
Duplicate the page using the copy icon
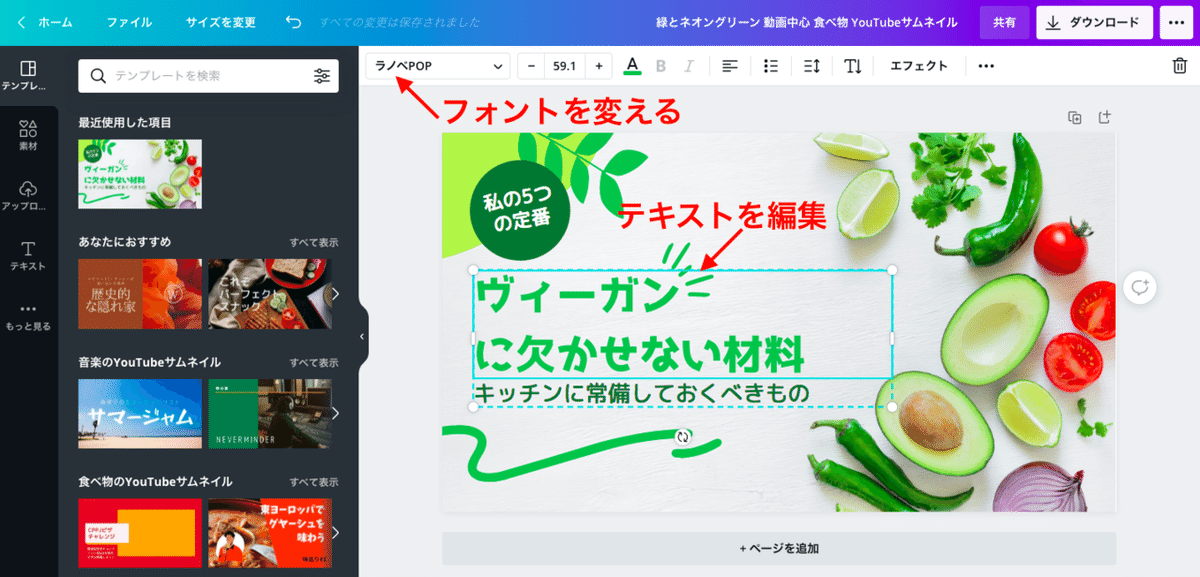pos(1075,117)
